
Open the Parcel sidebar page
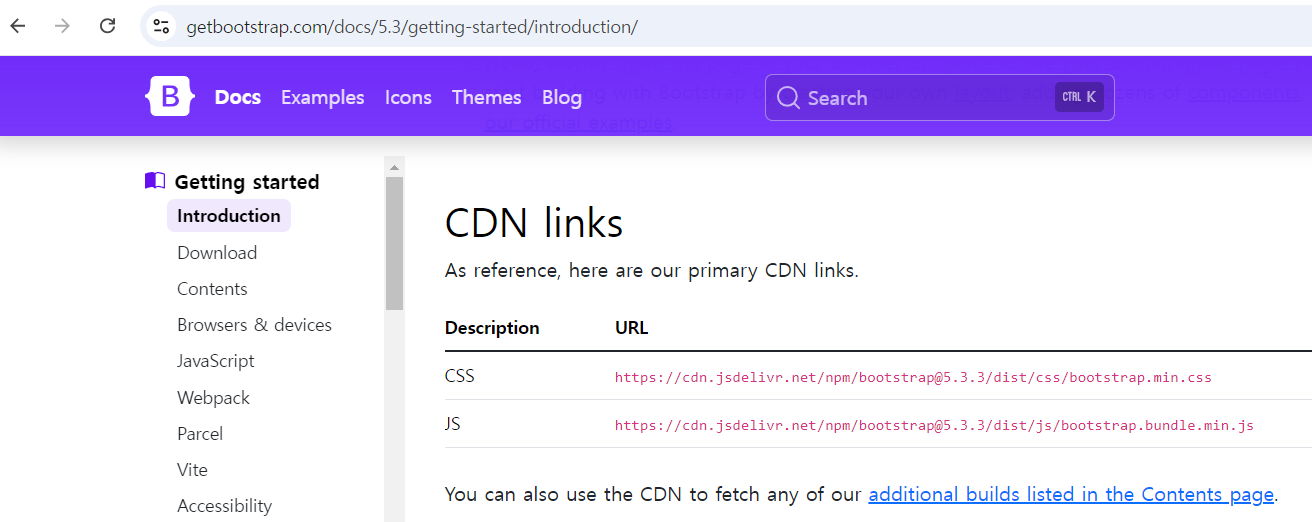click(x=200, y=434)
